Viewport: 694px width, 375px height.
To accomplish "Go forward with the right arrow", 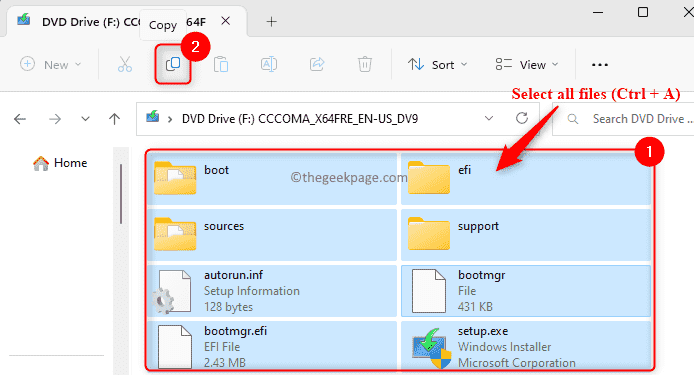I will pyautogui.click(x=55, y=119).
